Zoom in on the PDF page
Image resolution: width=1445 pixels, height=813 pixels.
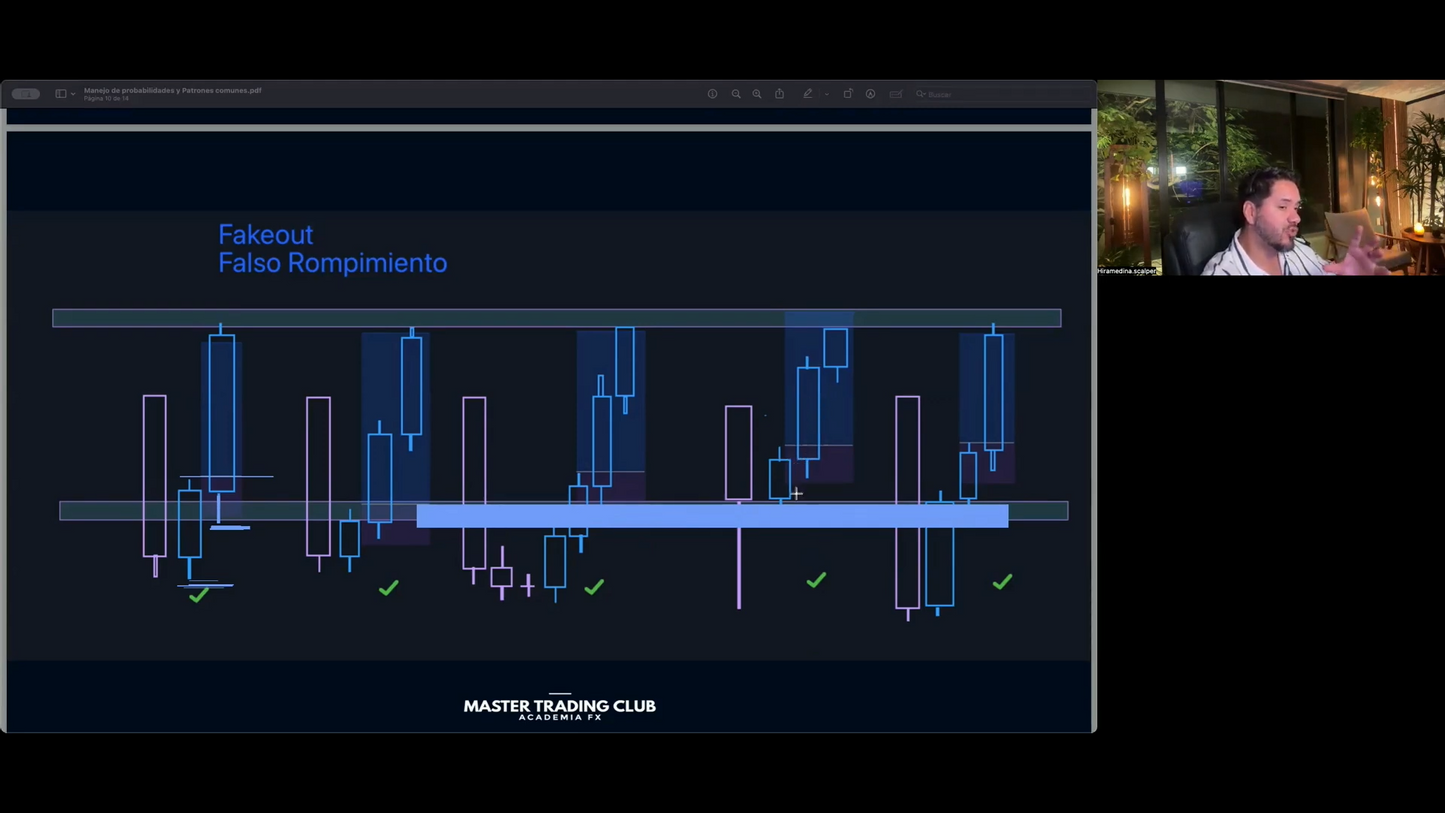coord(757,94)
